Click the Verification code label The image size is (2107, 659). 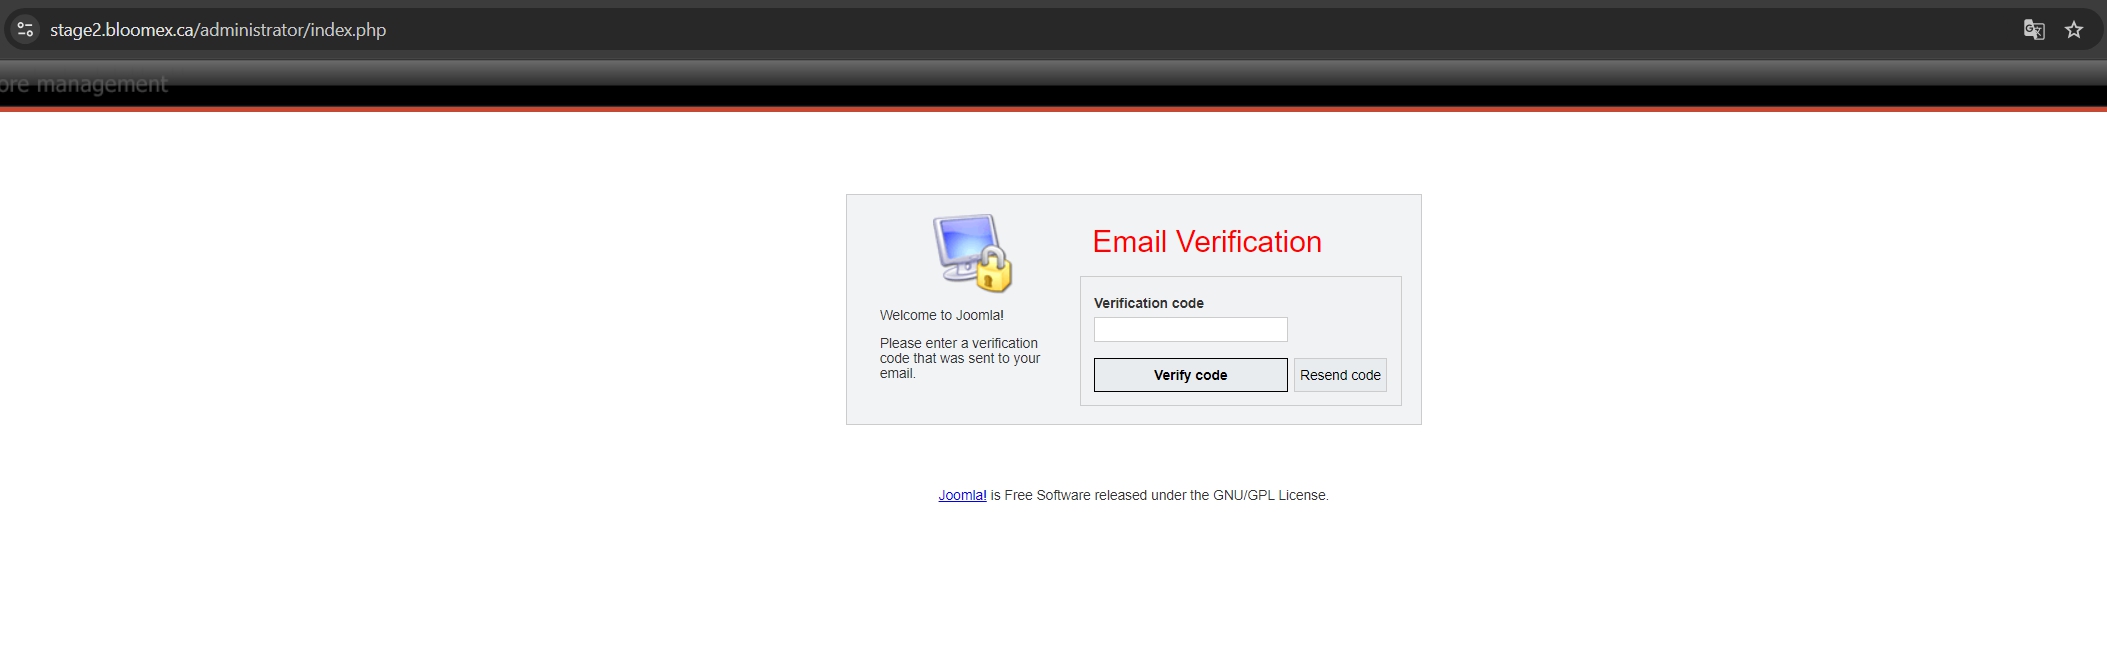tap(1149, 303)
